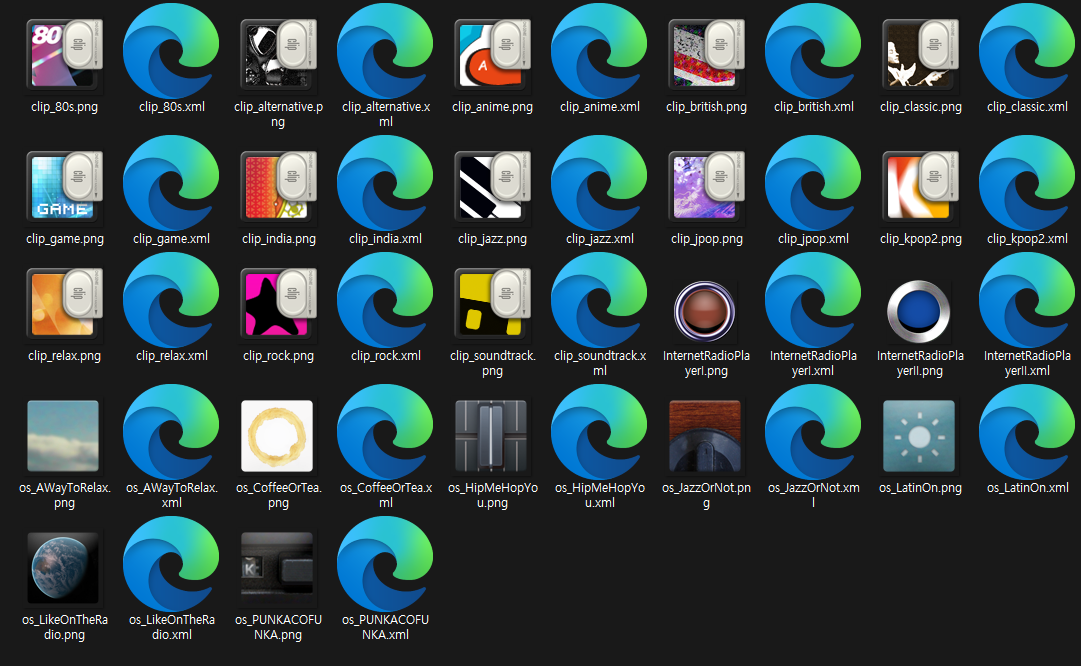
Task: Select the os_LatinOn.png sun thumbnail
Action: 919,436
